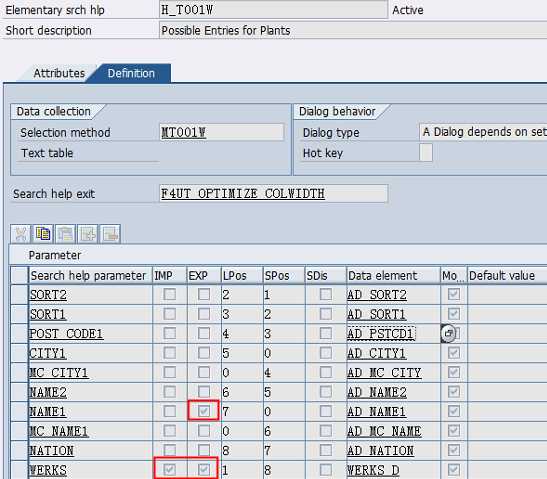Viewport: 547px width, 479px height.
Task: Open the POST_CODE1 parameter link
Action: pyautogui.click(x=66, y=334)
